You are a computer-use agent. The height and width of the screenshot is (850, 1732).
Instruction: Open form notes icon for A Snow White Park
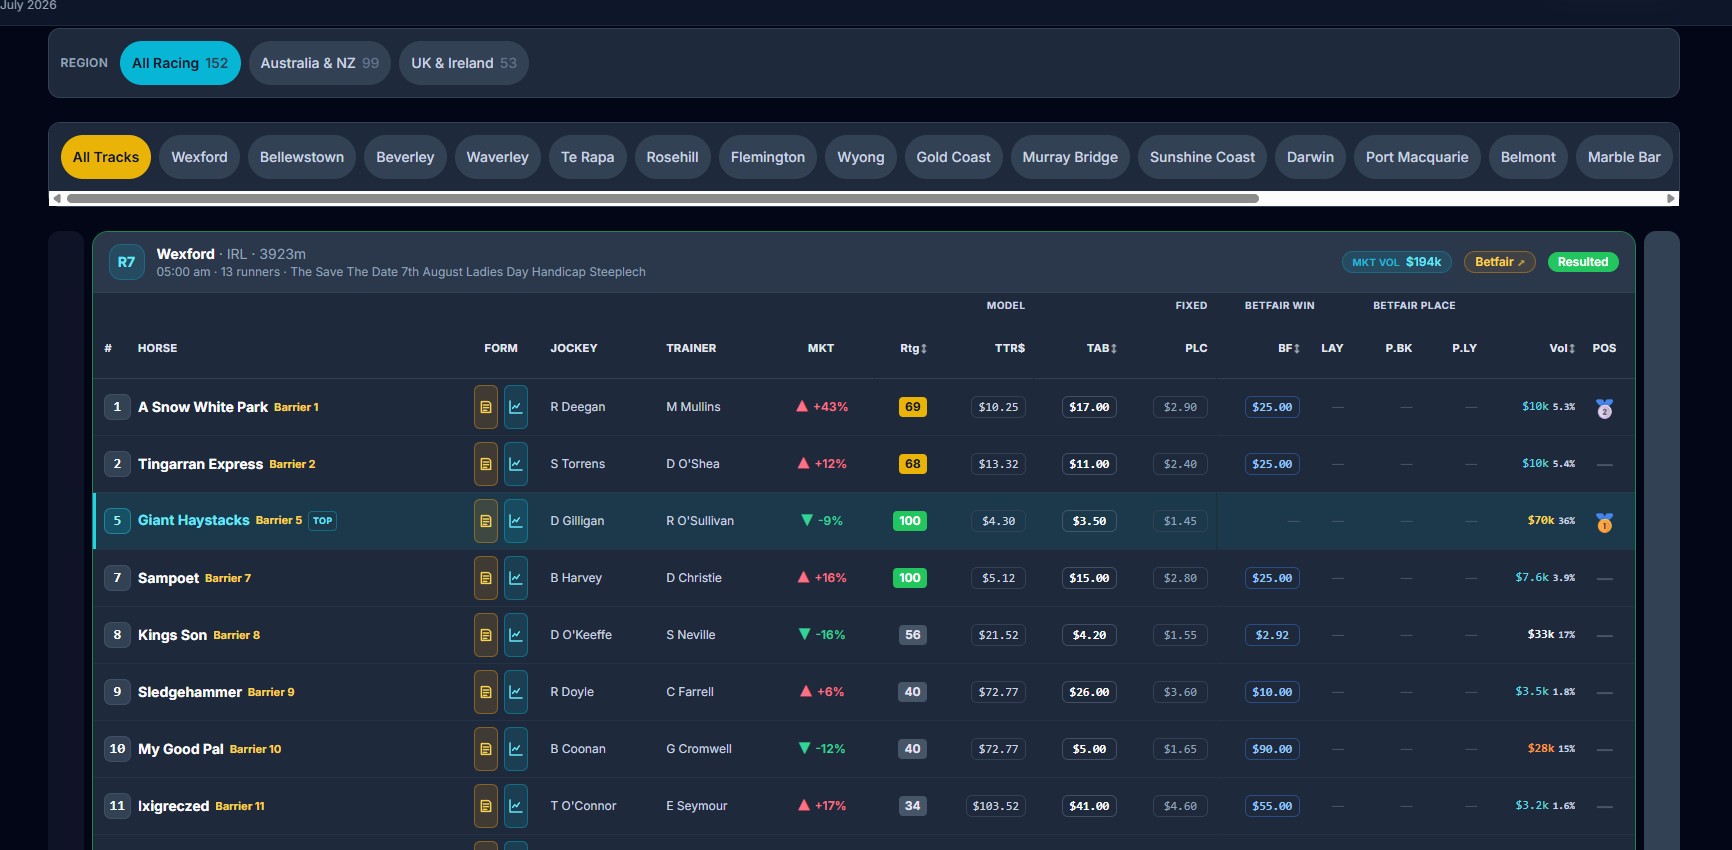tap(486, 407)
